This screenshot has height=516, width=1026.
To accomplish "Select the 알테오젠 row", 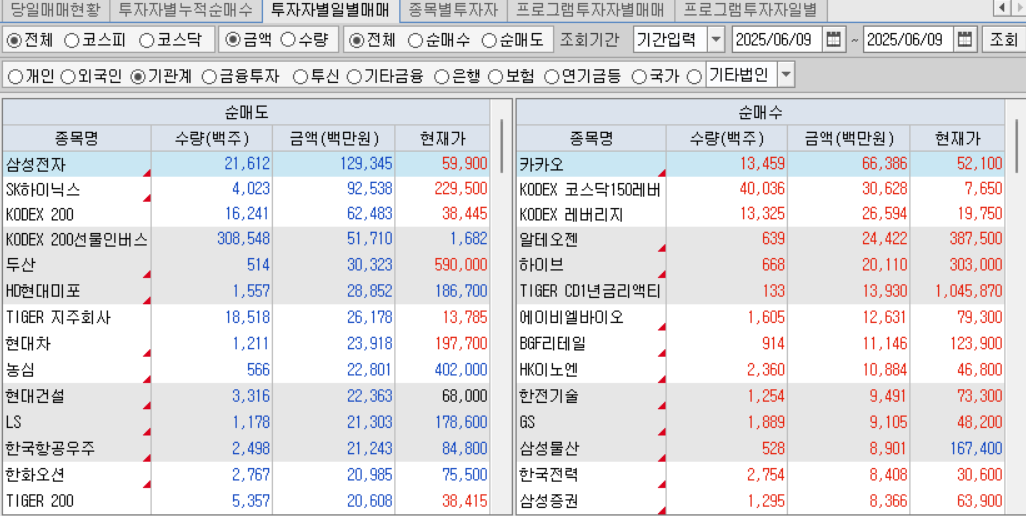I will point(760,240).
